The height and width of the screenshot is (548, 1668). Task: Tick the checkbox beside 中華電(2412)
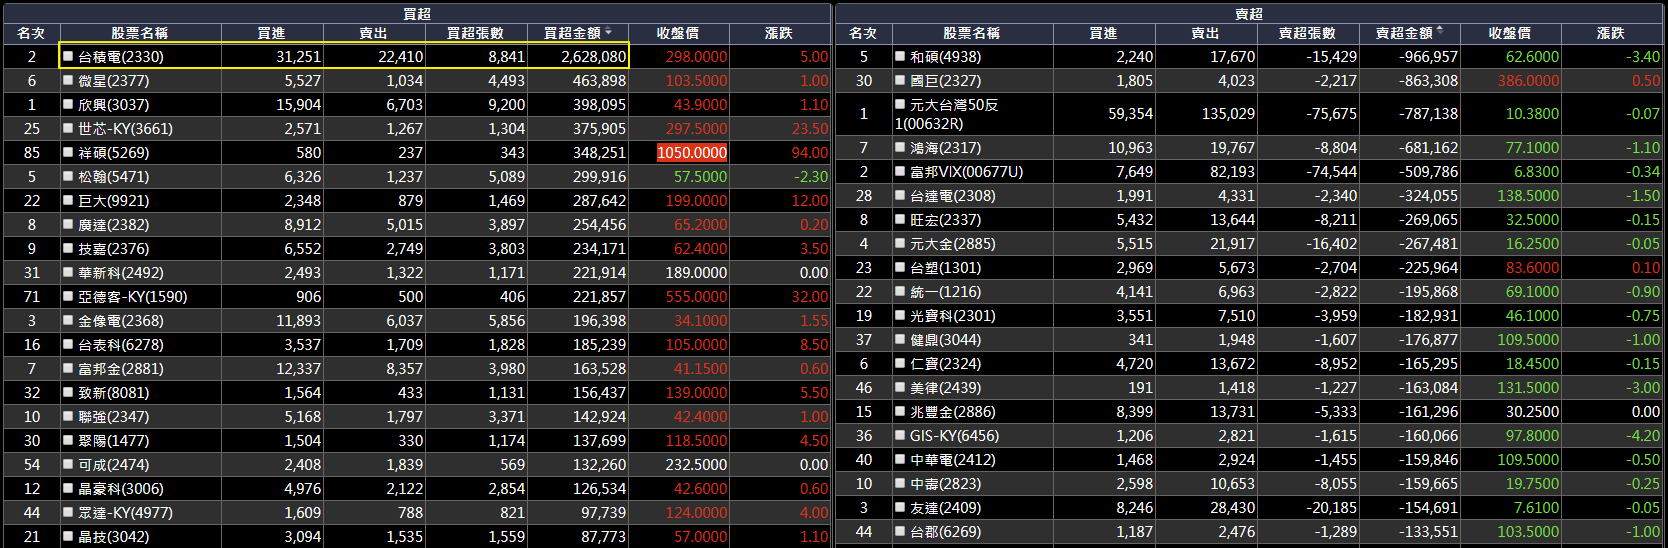click(900, 460)
